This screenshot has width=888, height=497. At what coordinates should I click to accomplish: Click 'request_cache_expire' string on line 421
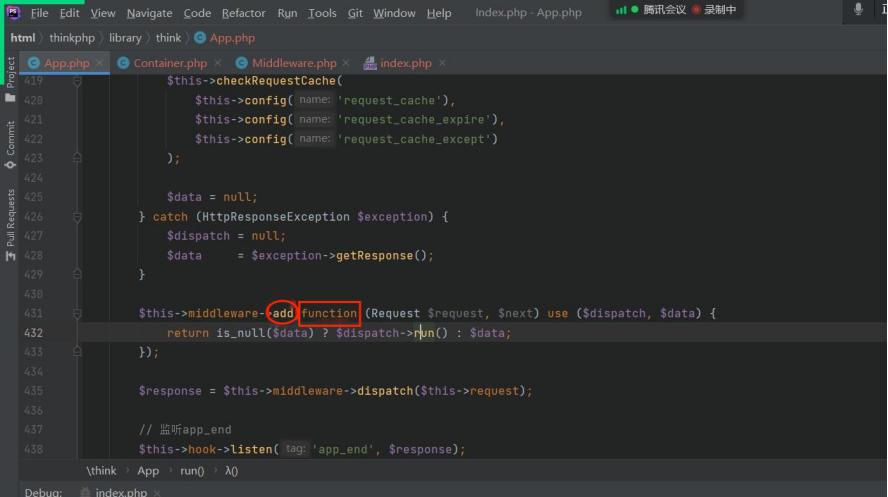point(414,120)
